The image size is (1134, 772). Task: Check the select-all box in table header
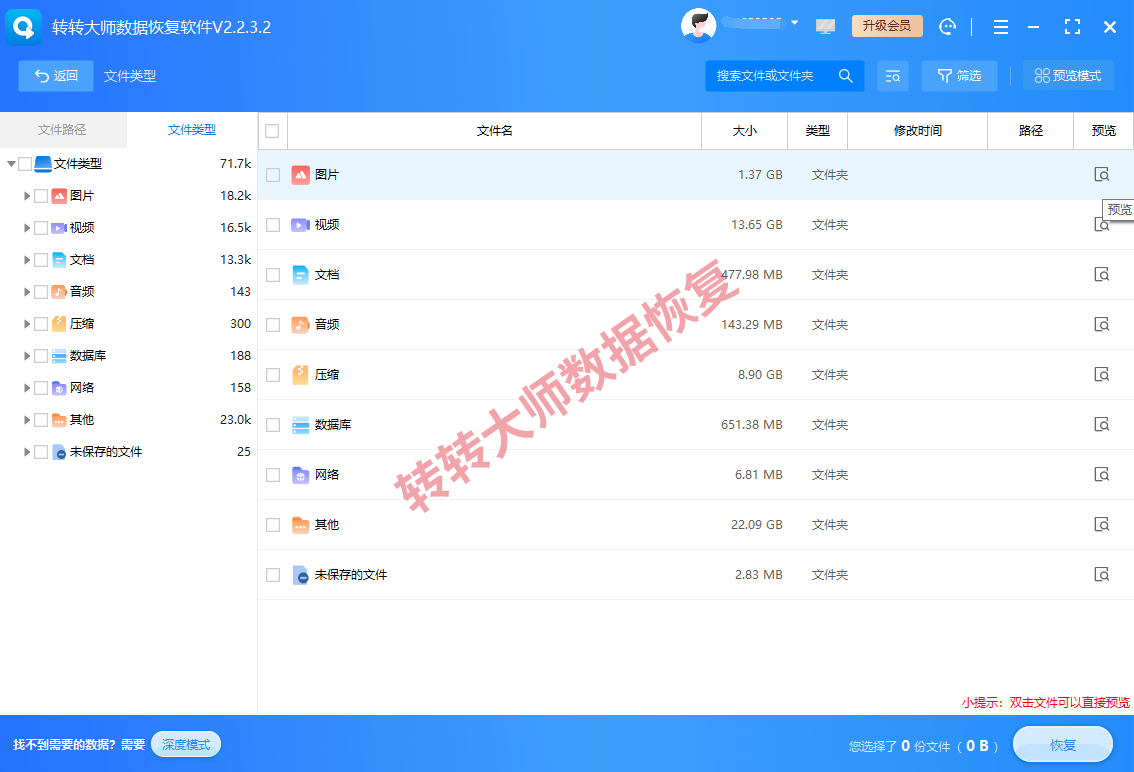click(x=272, y=131)
